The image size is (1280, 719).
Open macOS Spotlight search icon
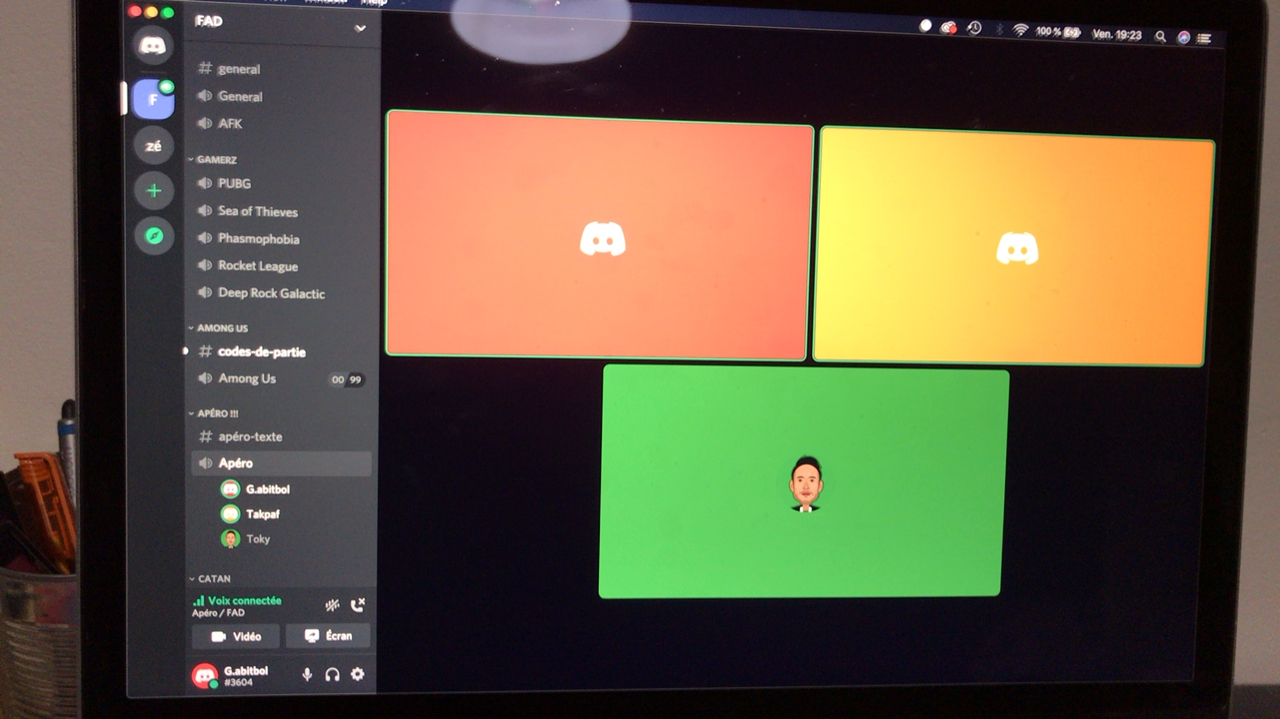pyautogui.click(x=1160, y=36)
